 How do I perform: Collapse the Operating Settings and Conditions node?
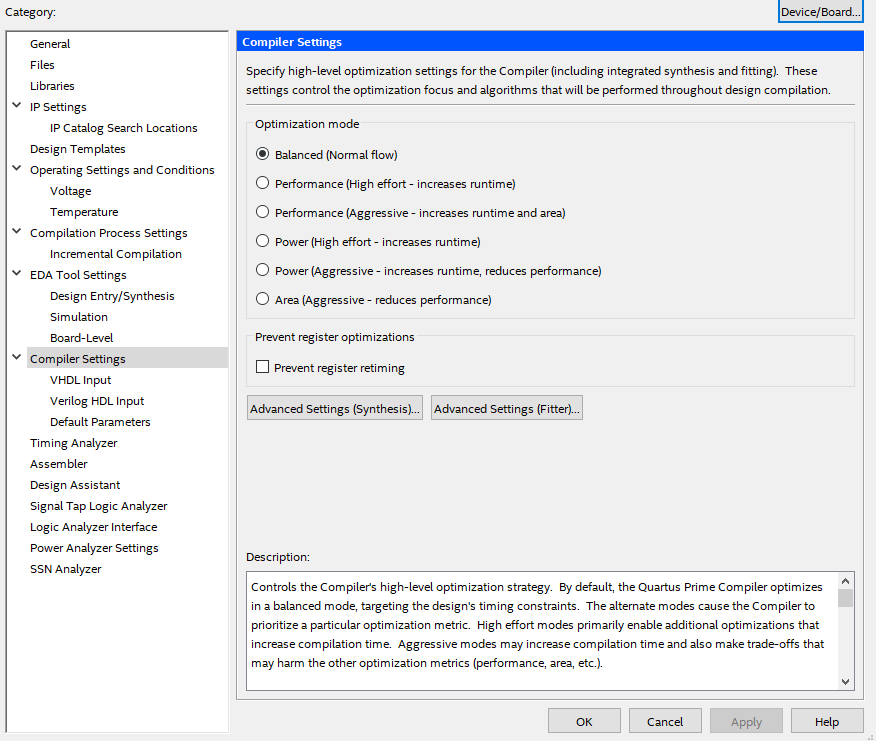(x=17, y=169)
